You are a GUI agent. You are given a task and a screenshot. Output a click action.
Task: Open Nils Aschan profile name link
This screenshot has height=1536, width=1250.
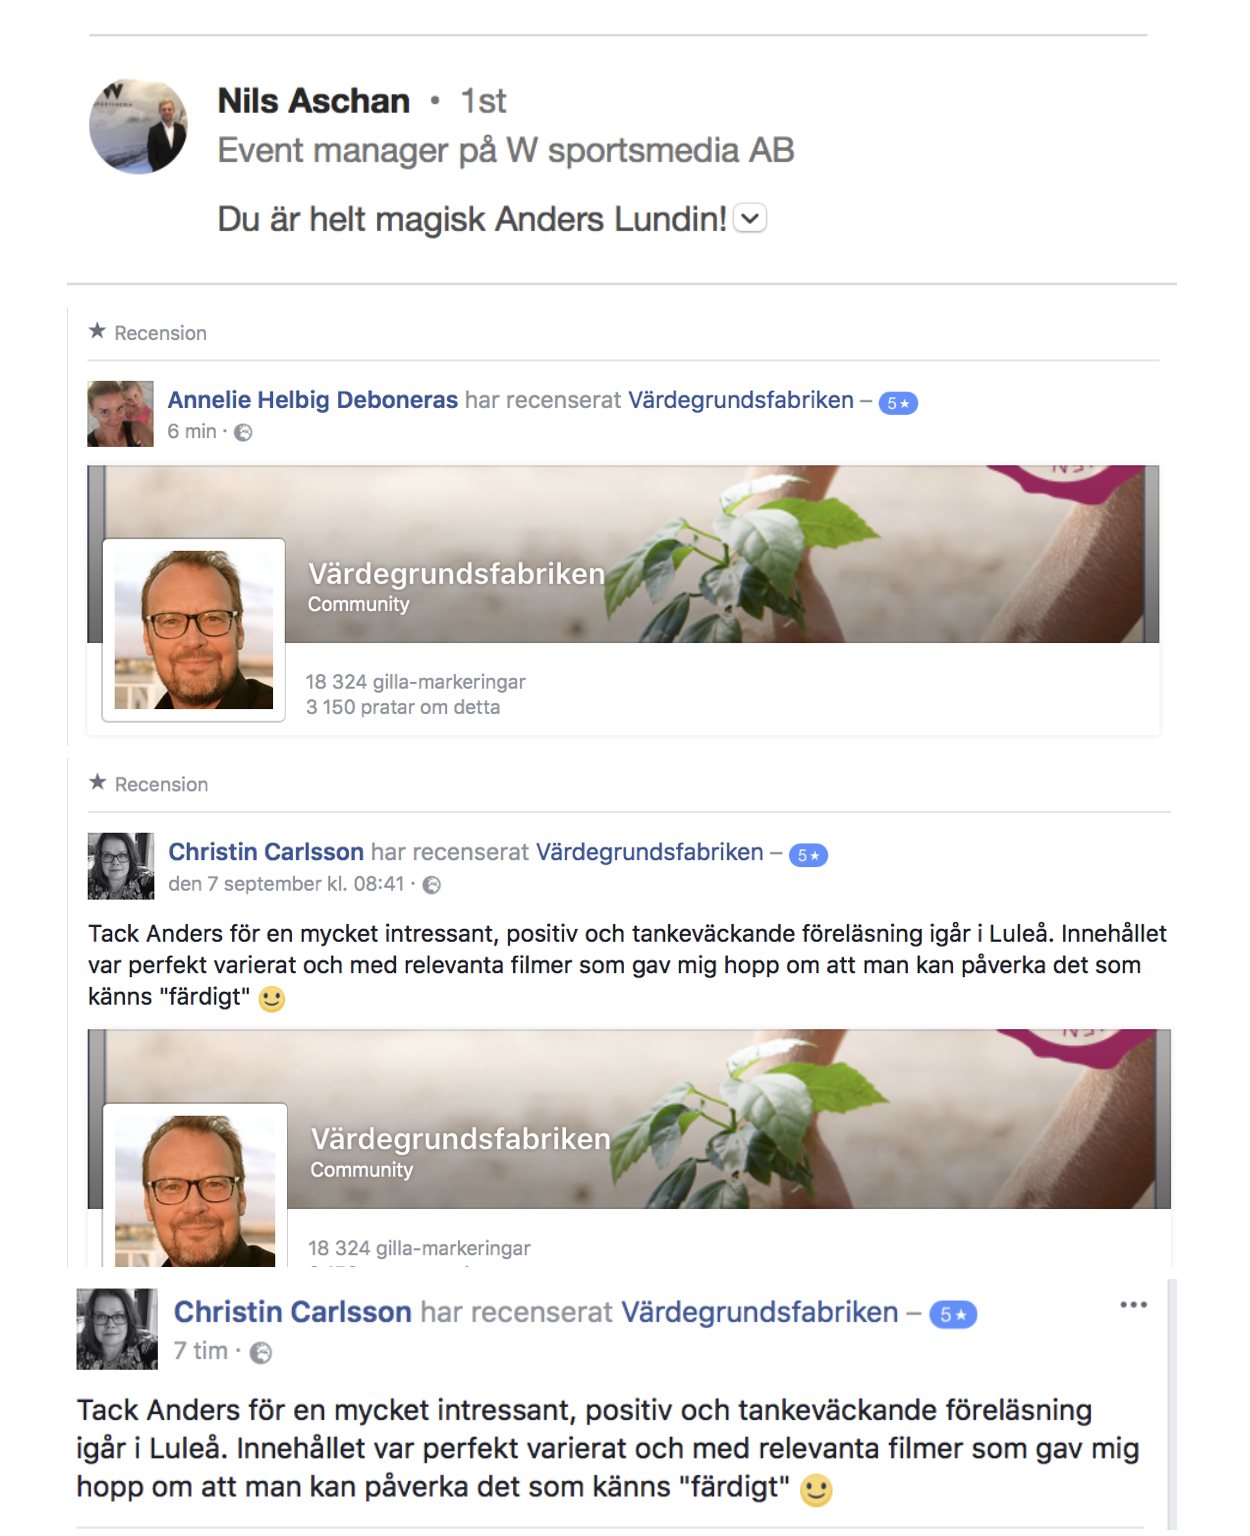(313, 101)
